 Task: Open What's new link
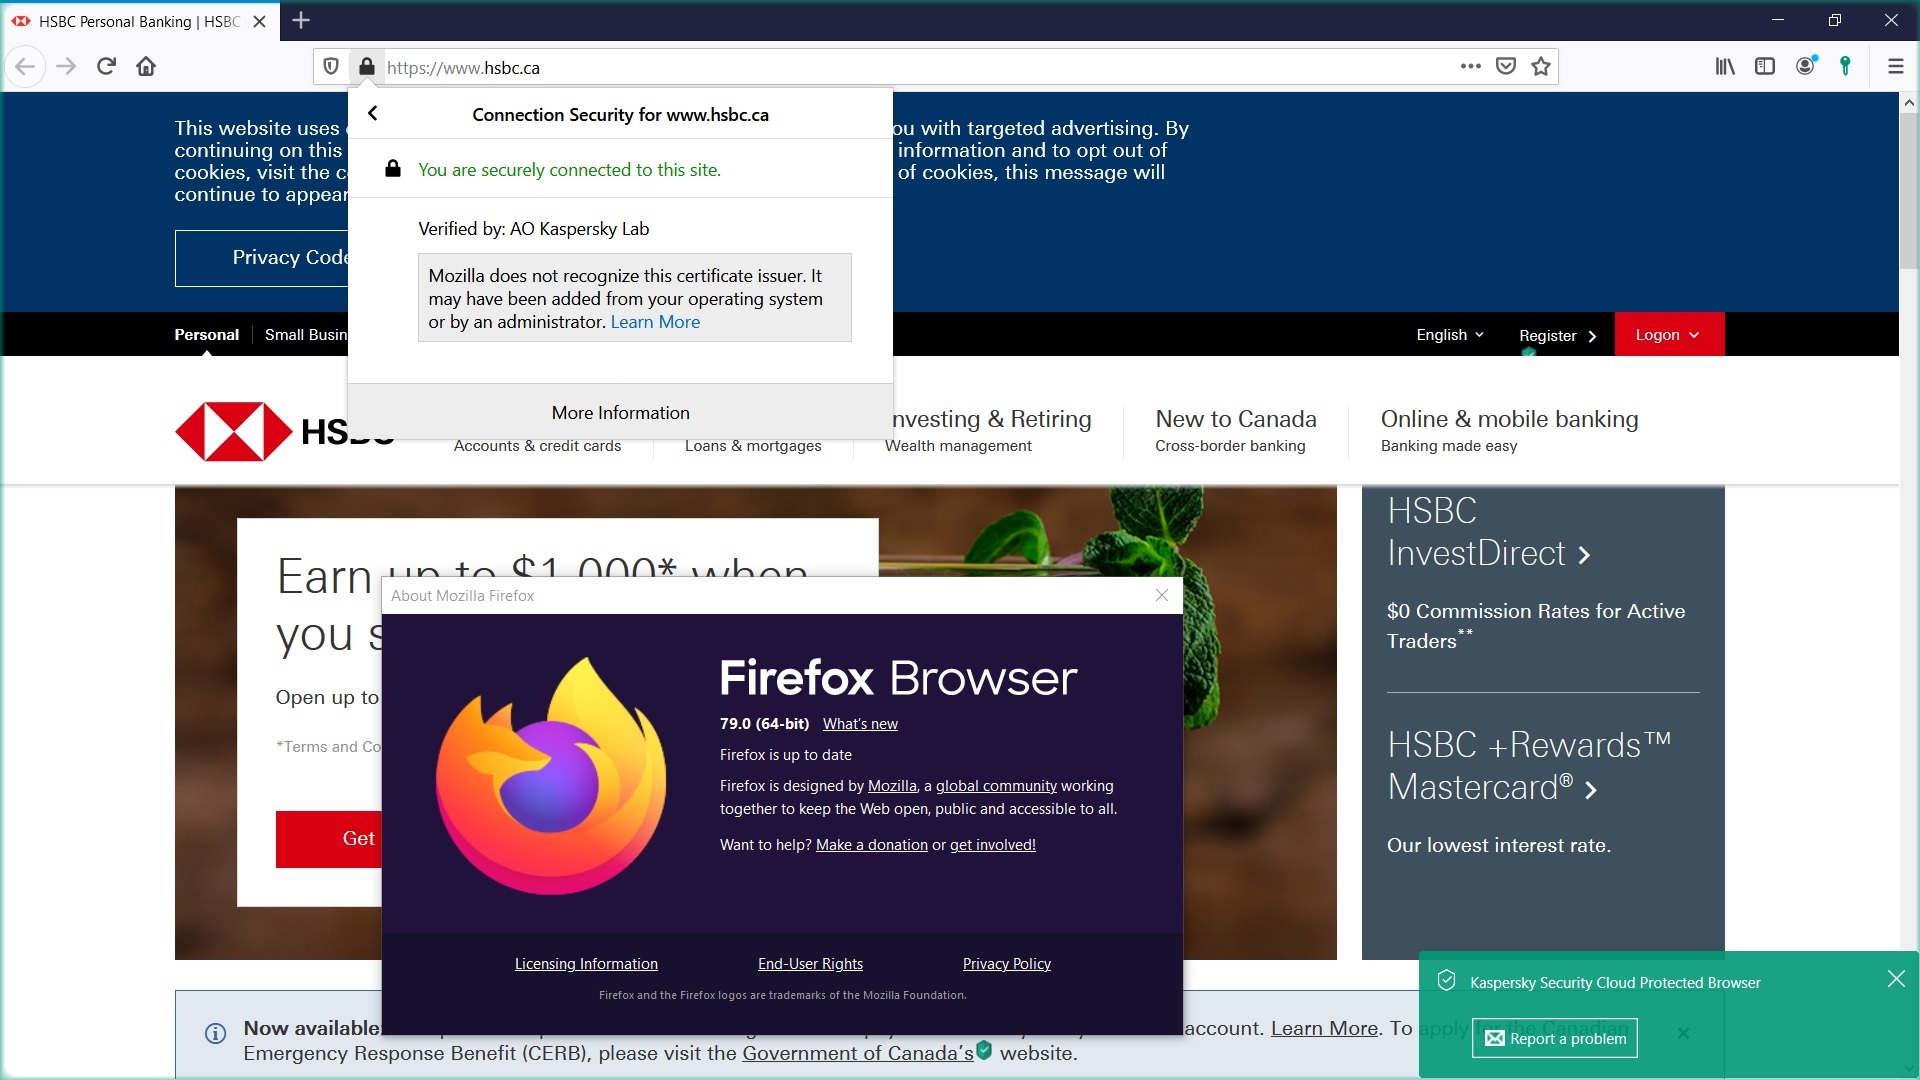(860, 724)
